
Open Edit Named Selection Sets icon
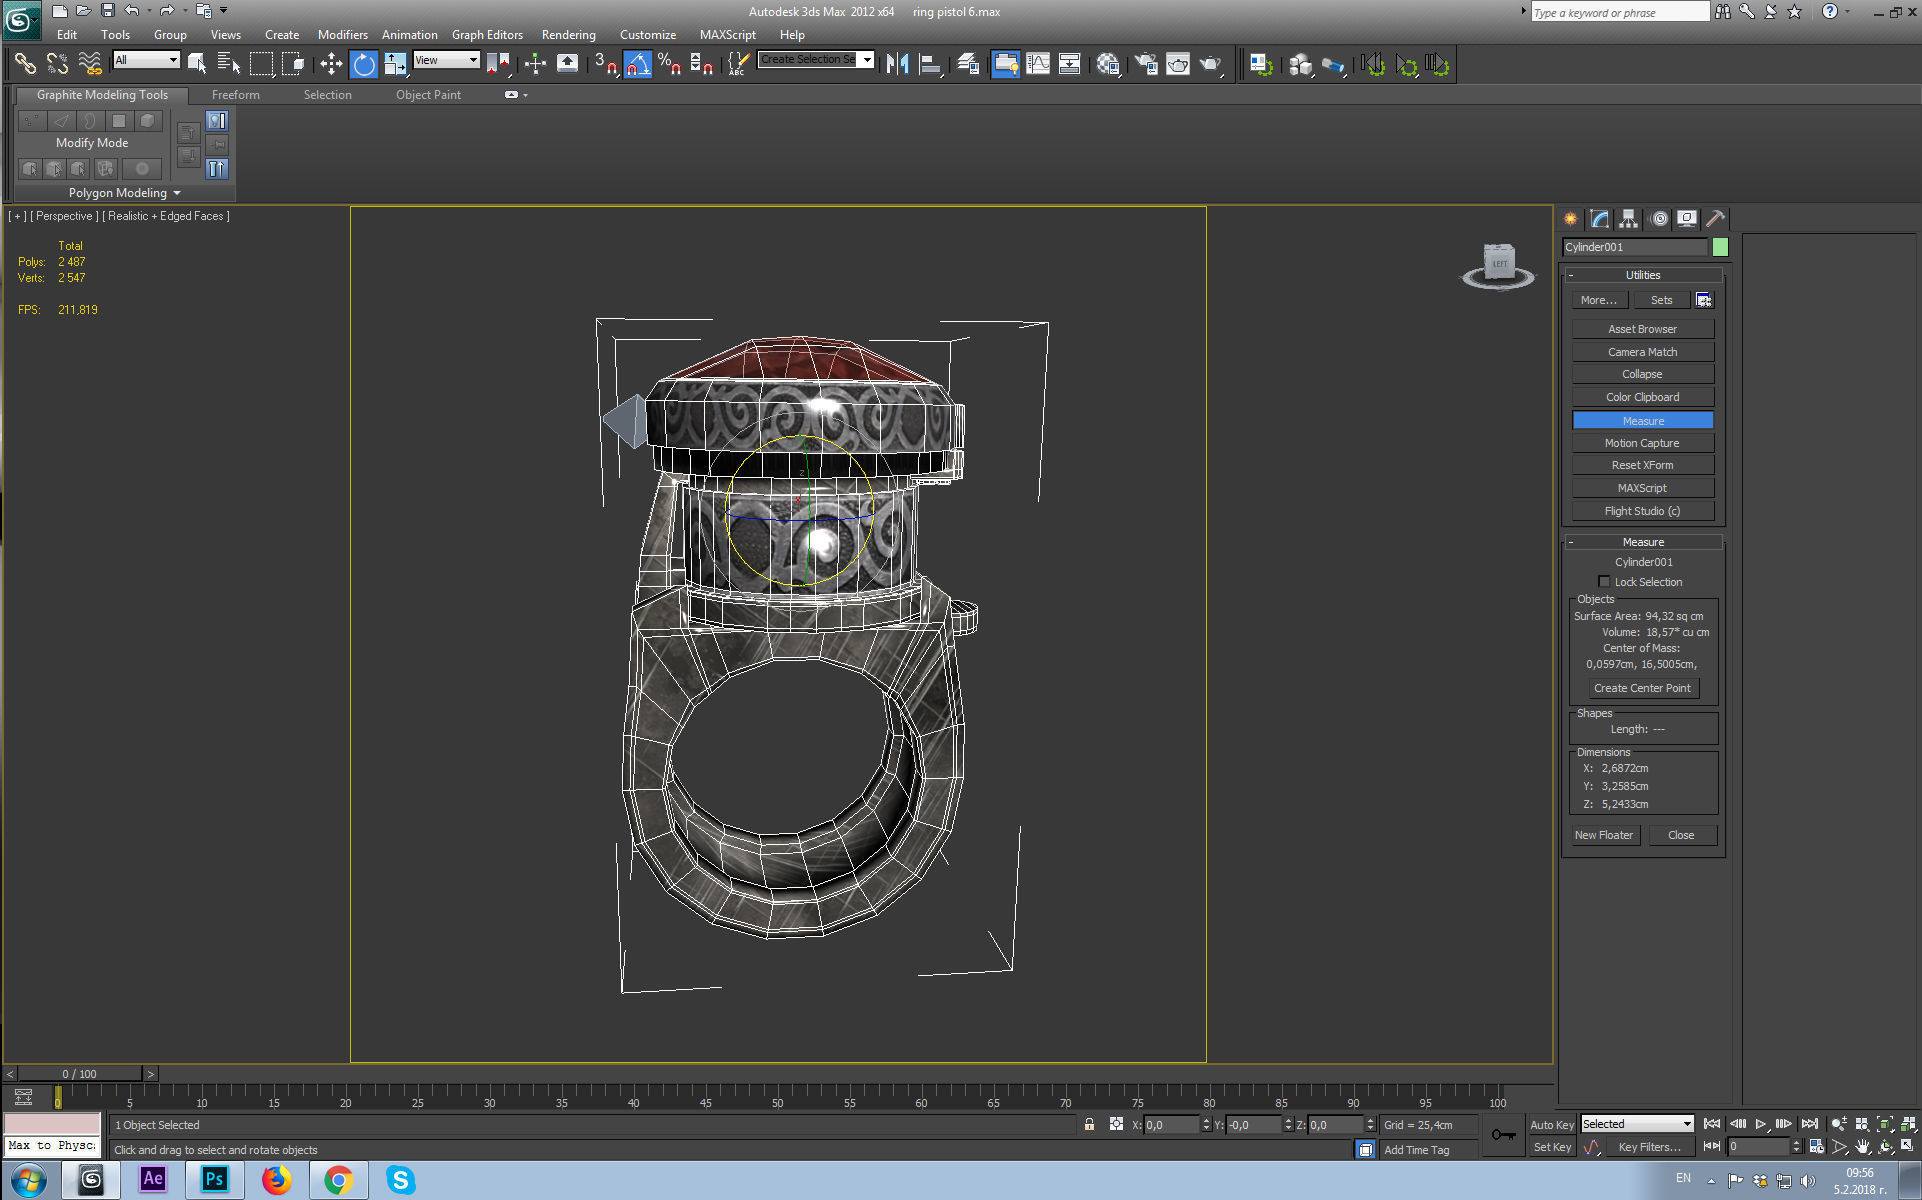(x=738, y=65)
